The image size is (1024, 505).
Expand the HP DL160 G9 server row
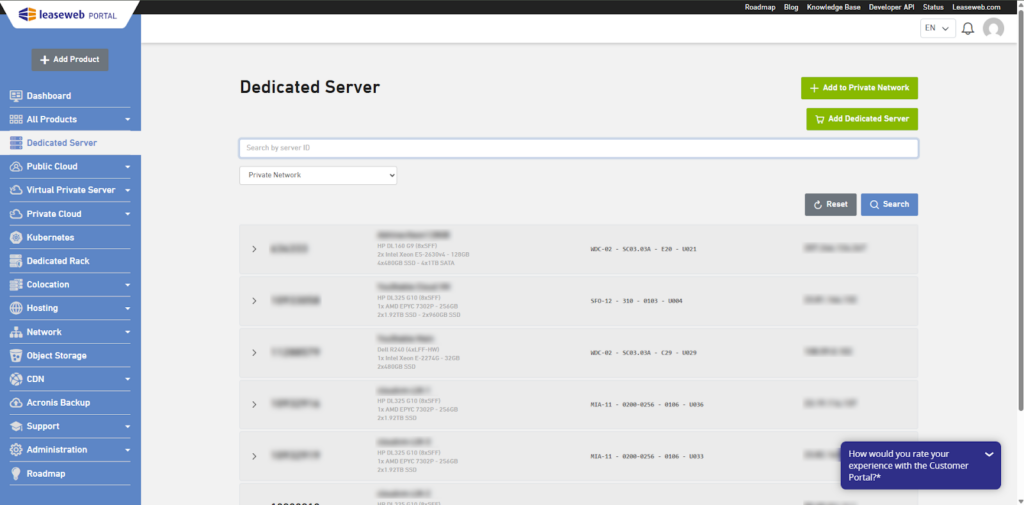255,249
